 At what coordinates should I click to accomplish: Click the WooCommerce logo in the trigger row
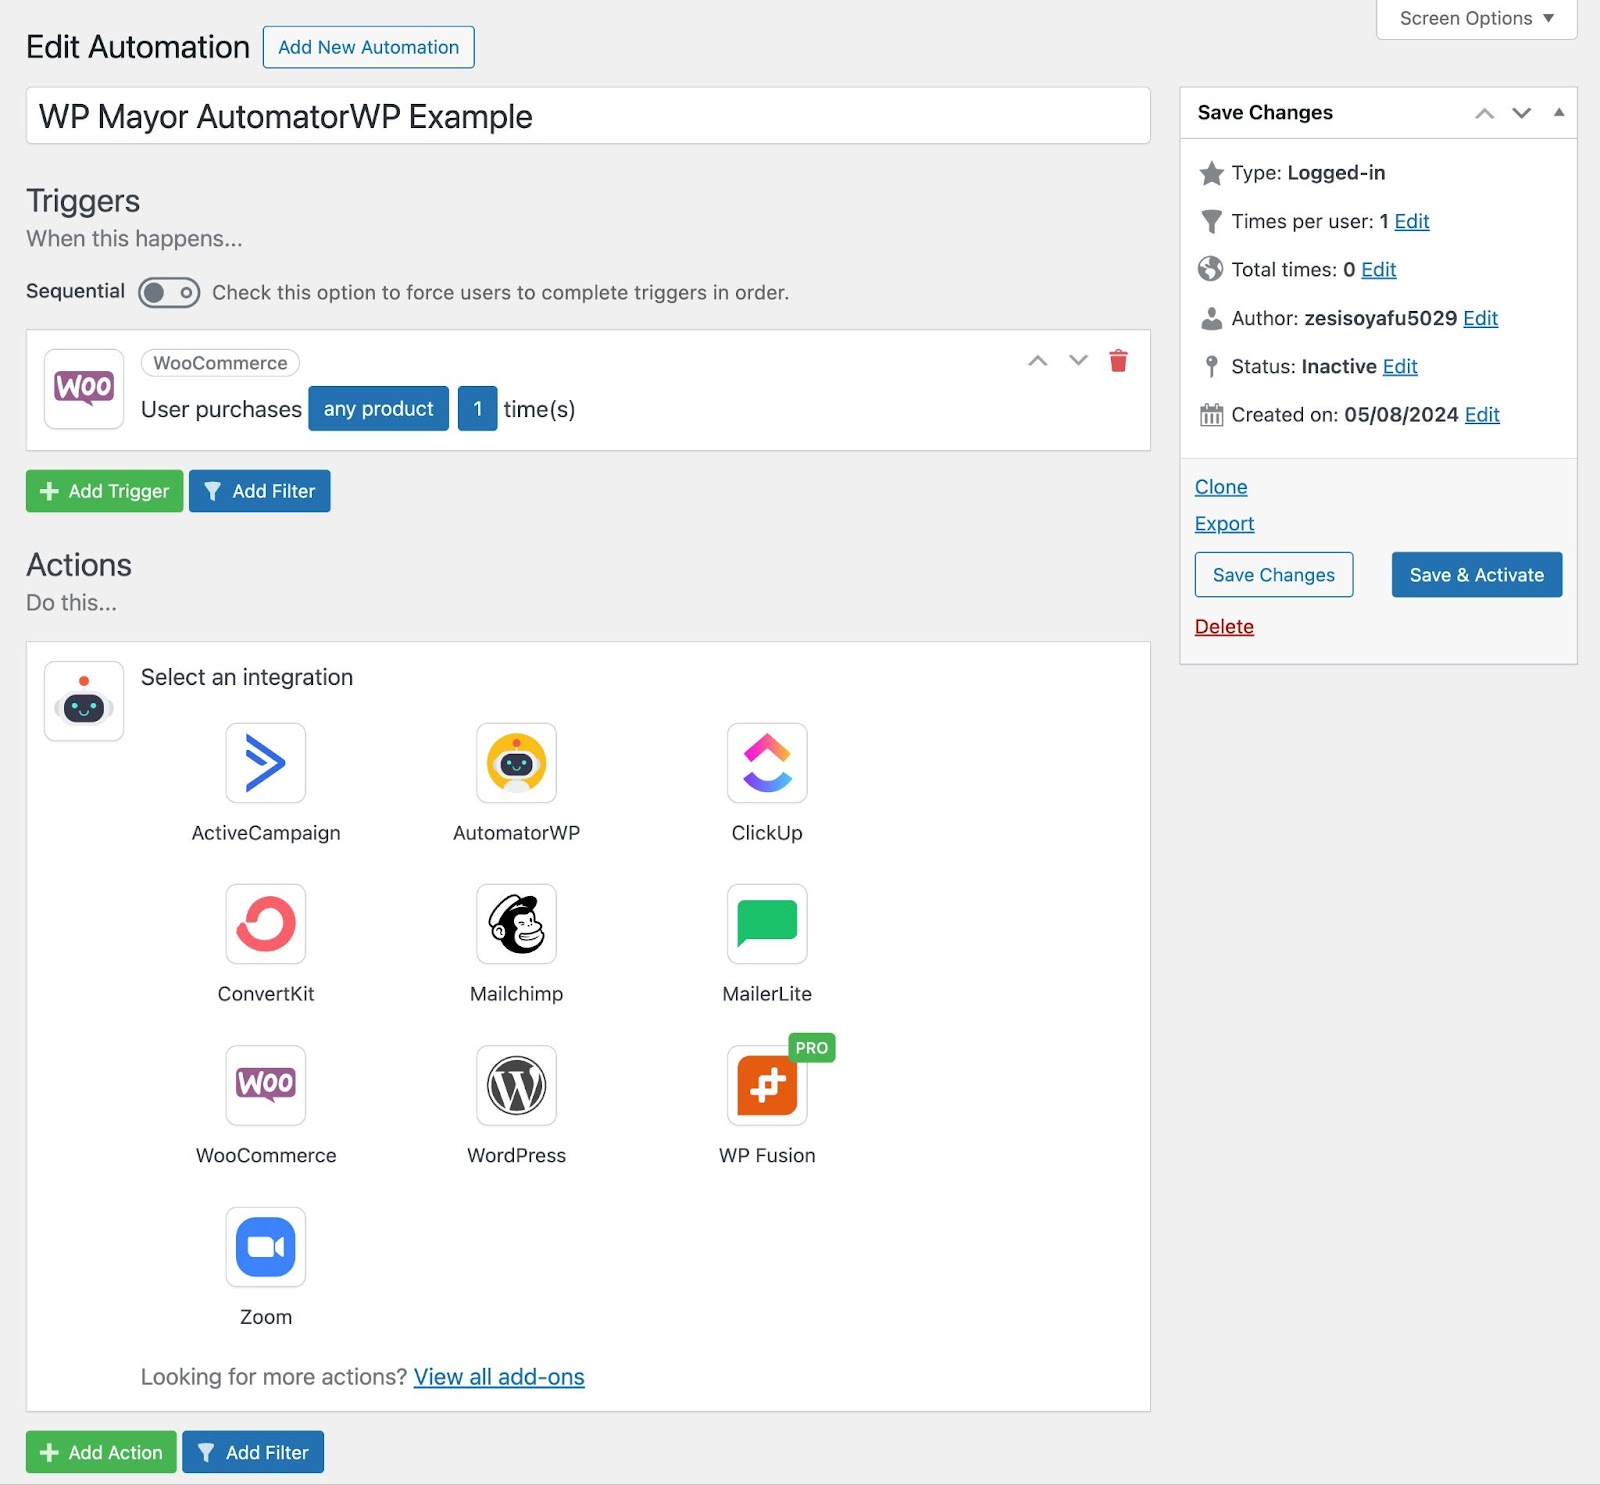[84, 389]
